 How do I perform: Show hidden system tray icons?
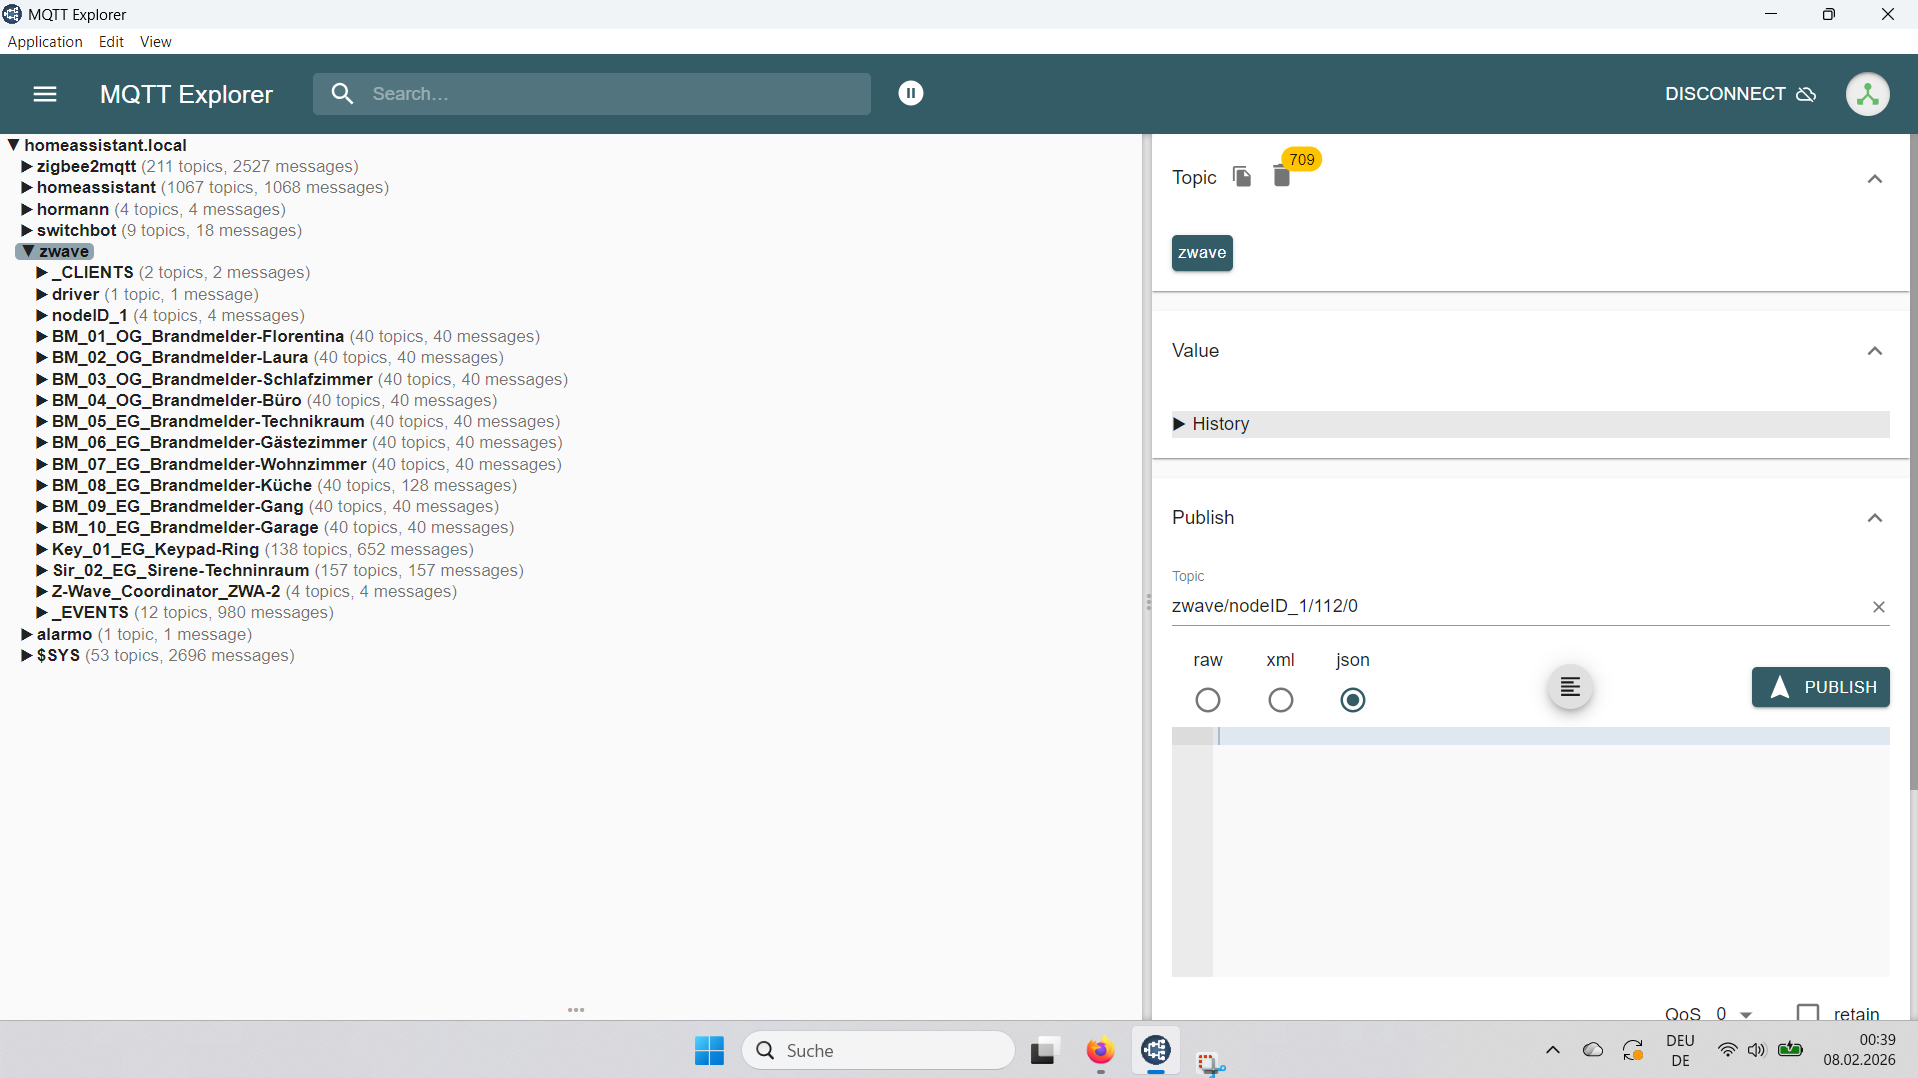tap(1552, 1050)
